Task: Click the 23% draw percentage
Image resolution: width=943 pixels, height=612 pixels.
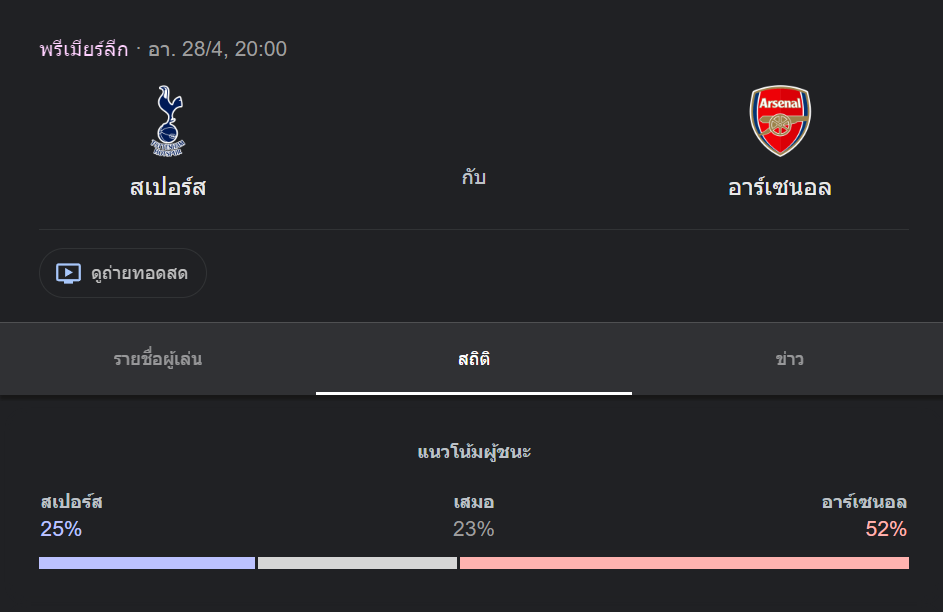Action: (x=474, y=529)
